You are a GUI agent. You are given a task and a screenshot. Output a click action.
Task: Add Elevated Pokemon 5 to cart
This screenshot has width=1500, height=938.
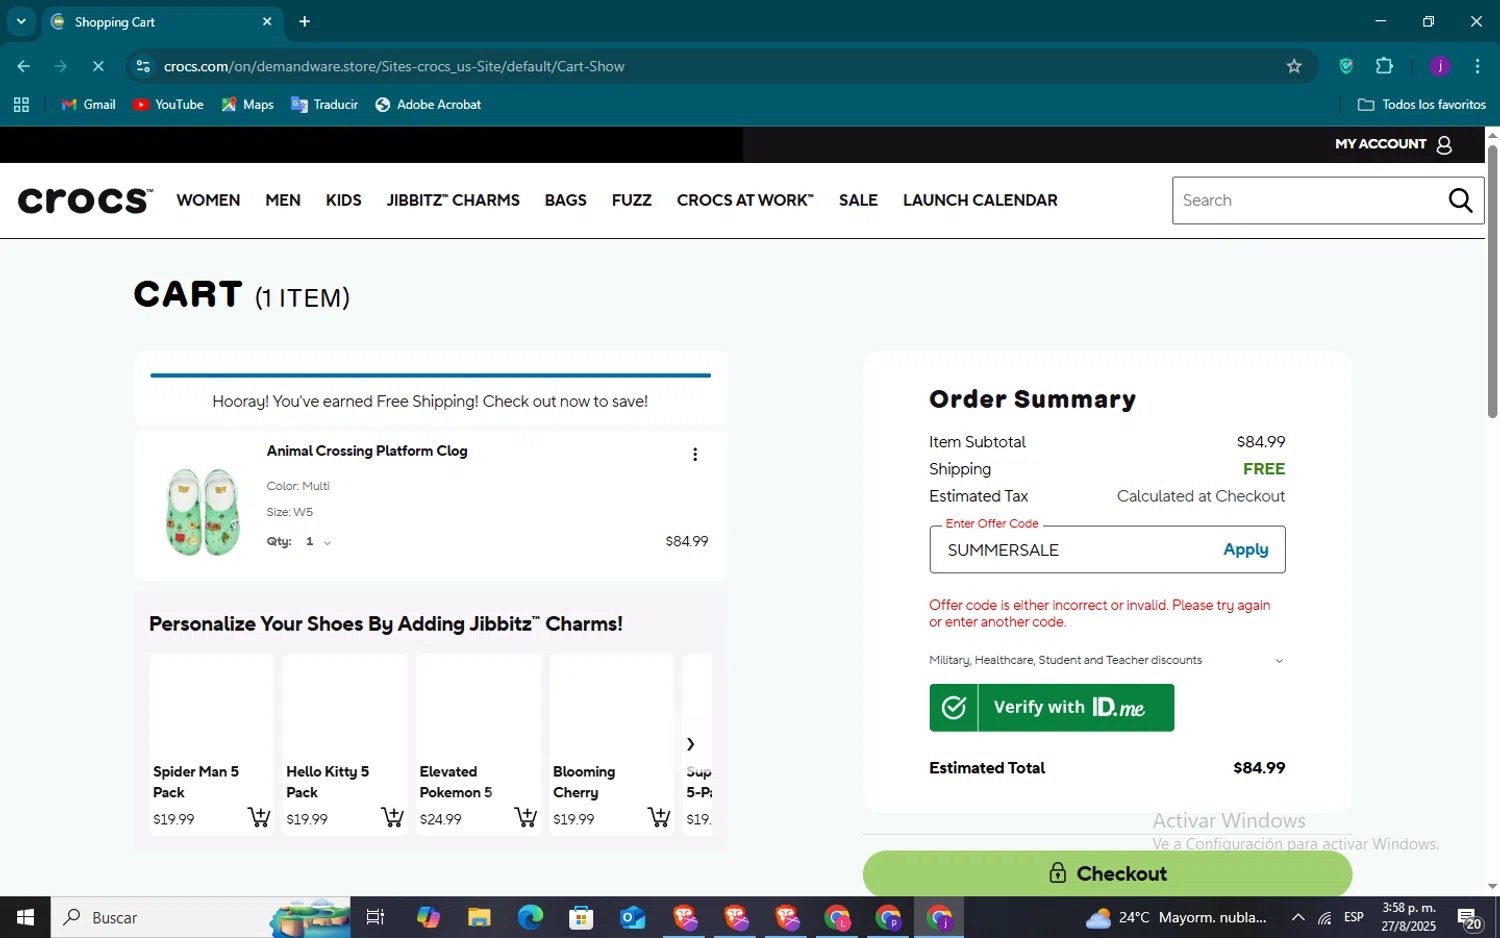[525, 818]
